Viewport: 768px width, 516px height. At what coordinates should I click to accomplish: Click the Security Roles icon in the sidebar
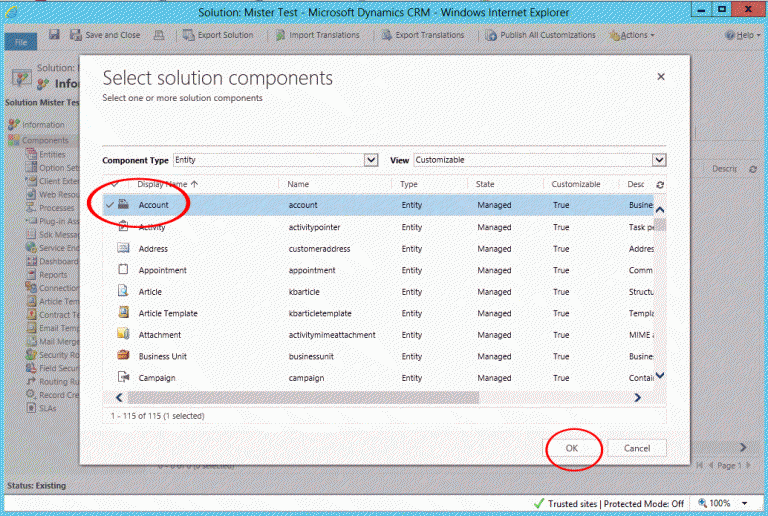[31, 354]
